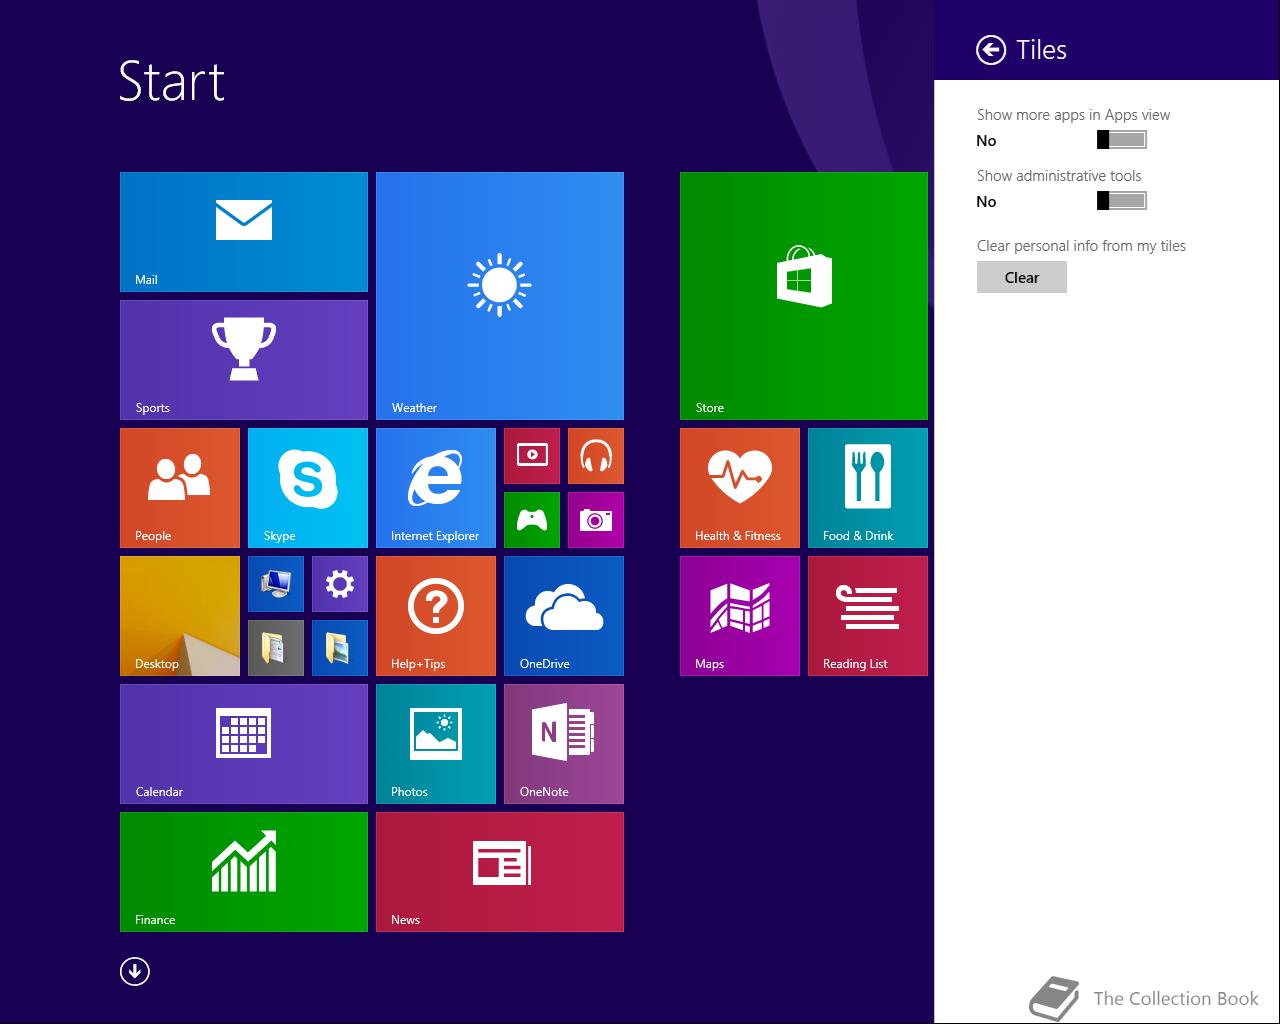
Task: Open the Finance tile
Action: 244,872
